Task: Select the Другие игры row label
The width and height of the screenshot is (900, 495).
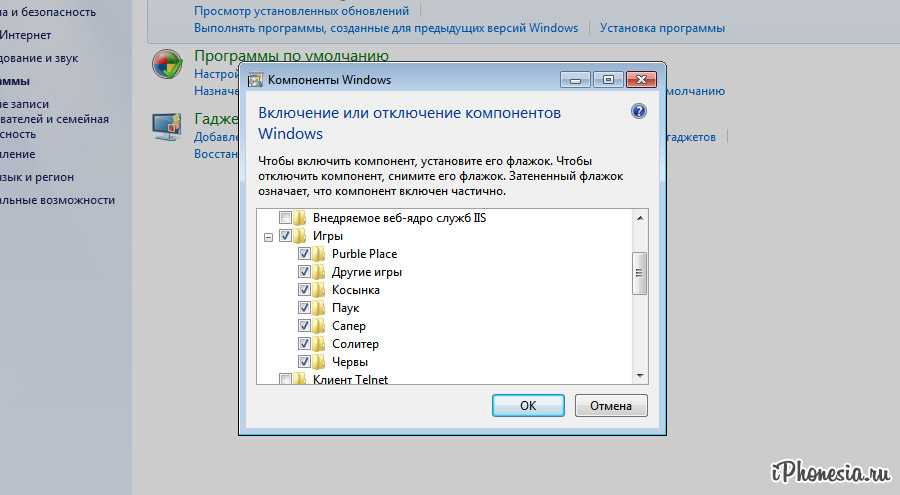Action: pos(367,272)
